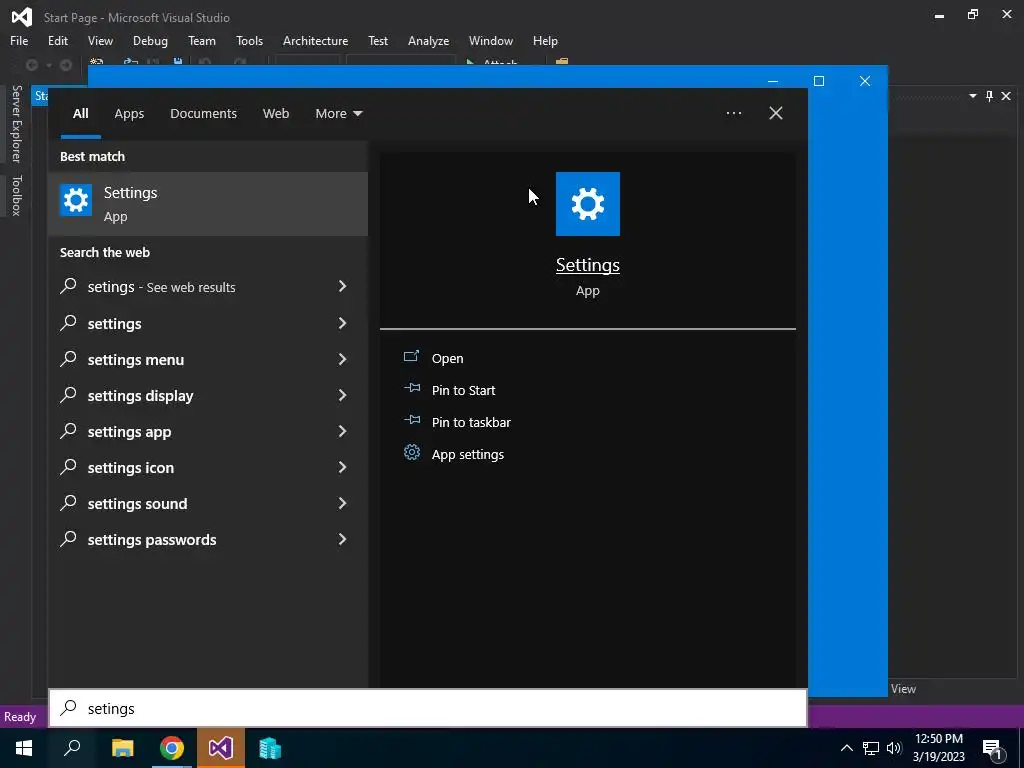Open the File menu in Visual Studio

pos(19,40)
